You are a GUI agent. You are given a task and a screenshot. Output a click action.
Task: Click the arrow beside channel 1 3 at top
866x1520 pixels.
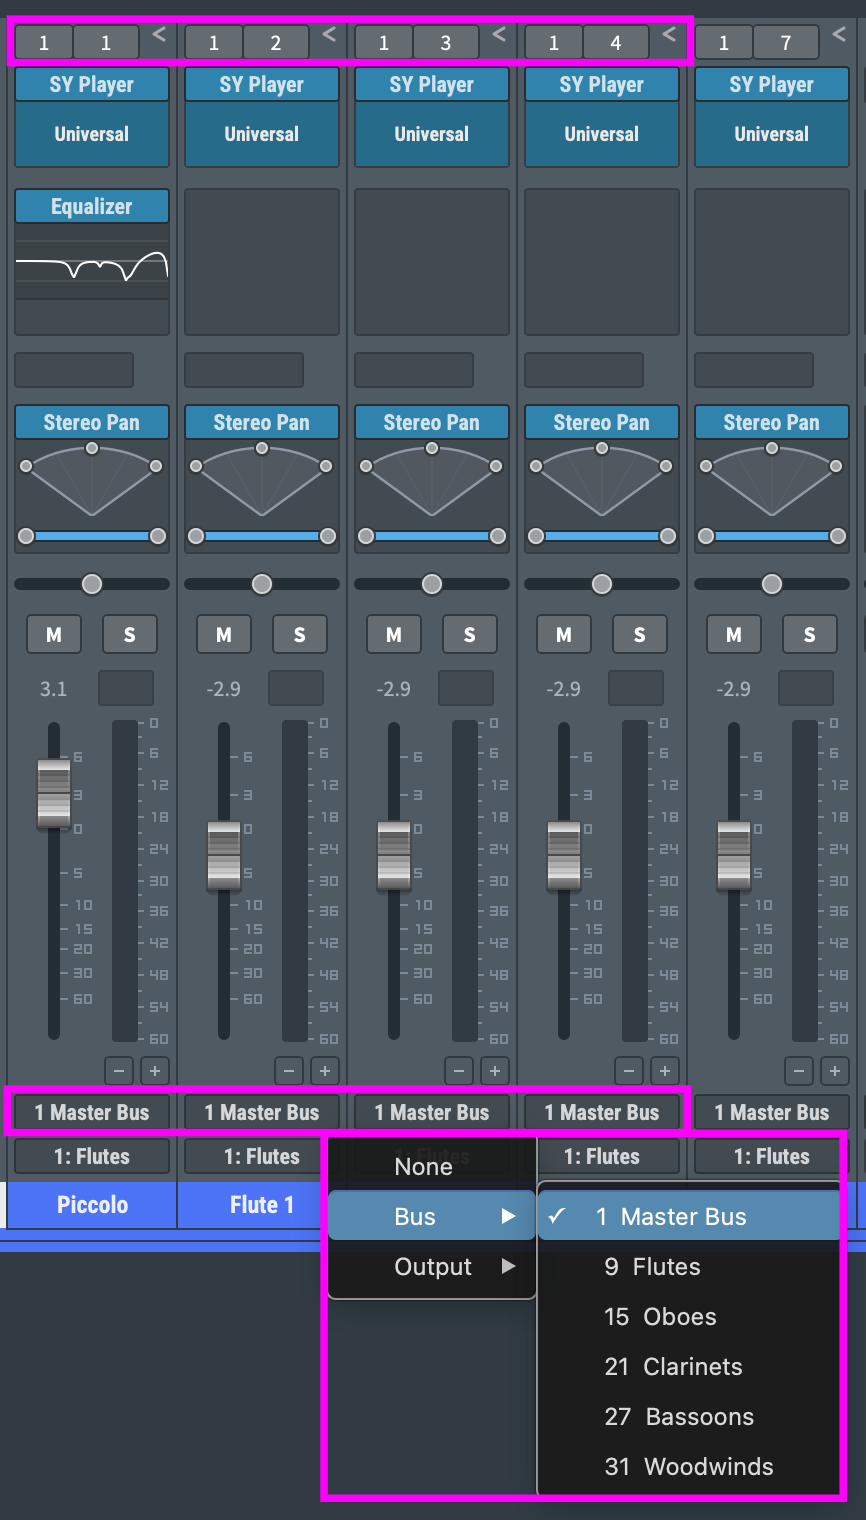click(498, 35)
